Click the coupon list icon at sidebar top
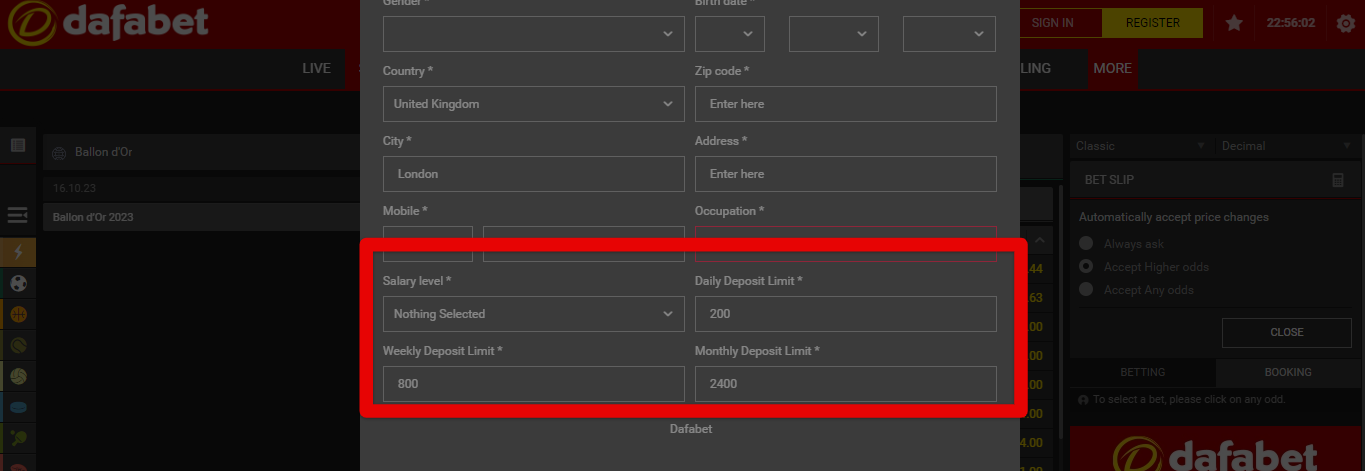The width and height of the screenshot is (1365, 471). (x=18, y=146)
